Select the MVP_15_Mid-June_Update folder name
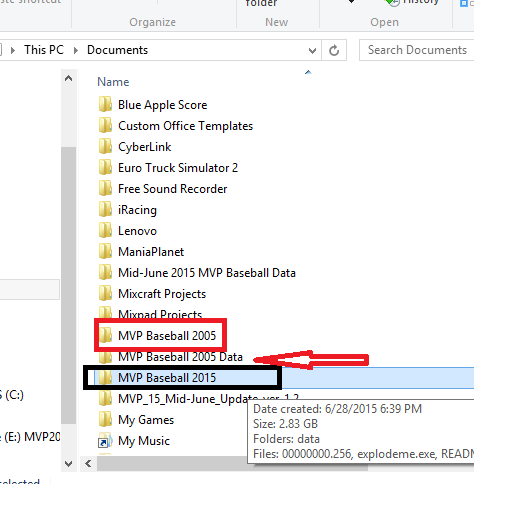 coord(208,399)
